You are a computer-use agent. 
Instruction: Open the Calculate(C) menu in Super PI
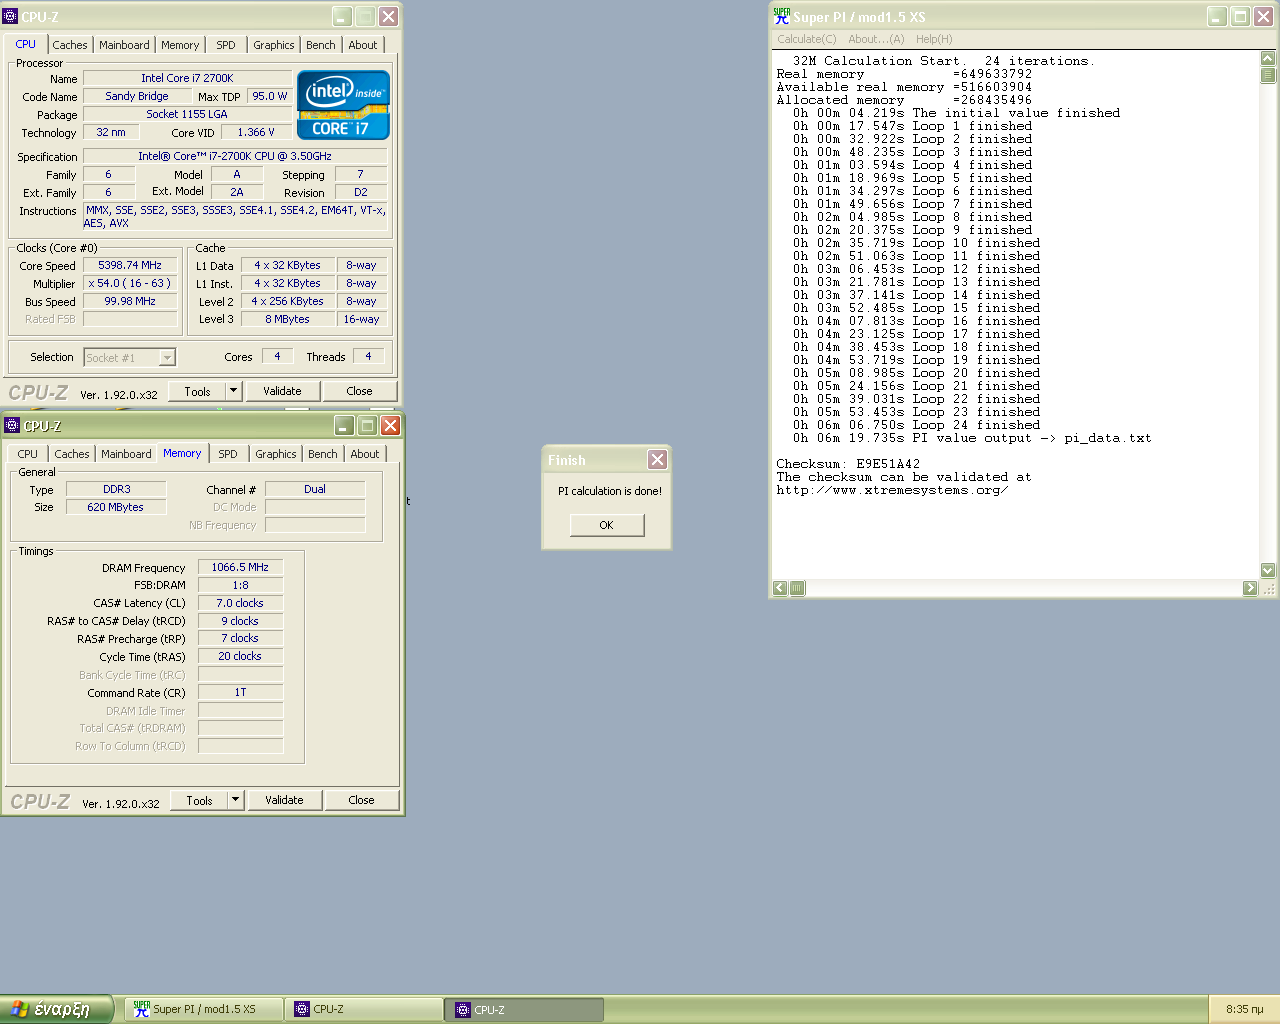806,39
